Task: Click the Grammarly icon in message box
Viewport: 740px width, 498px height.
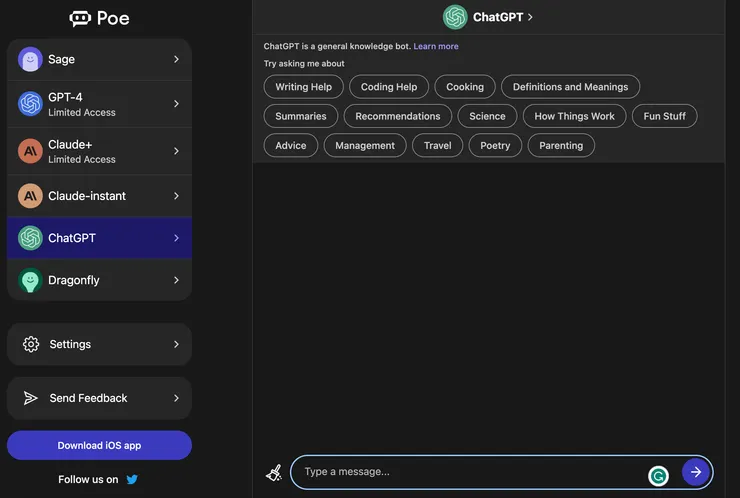Action: tap(658, 476)
